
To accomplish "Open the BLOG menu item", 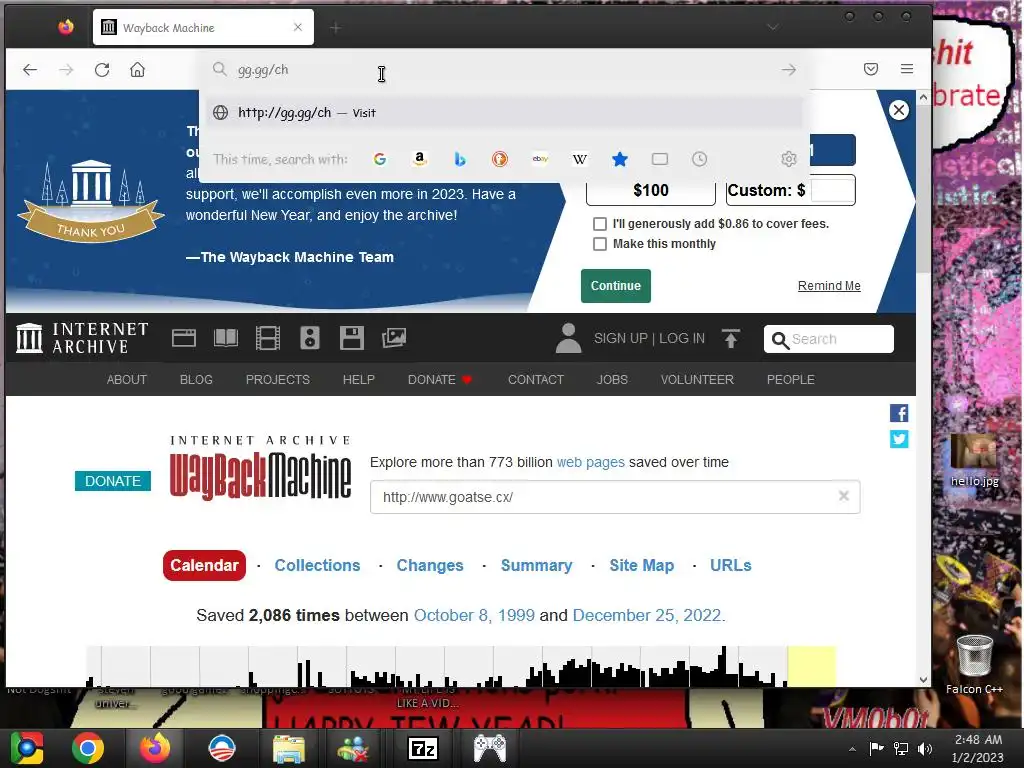I will (x=197, y=379).
